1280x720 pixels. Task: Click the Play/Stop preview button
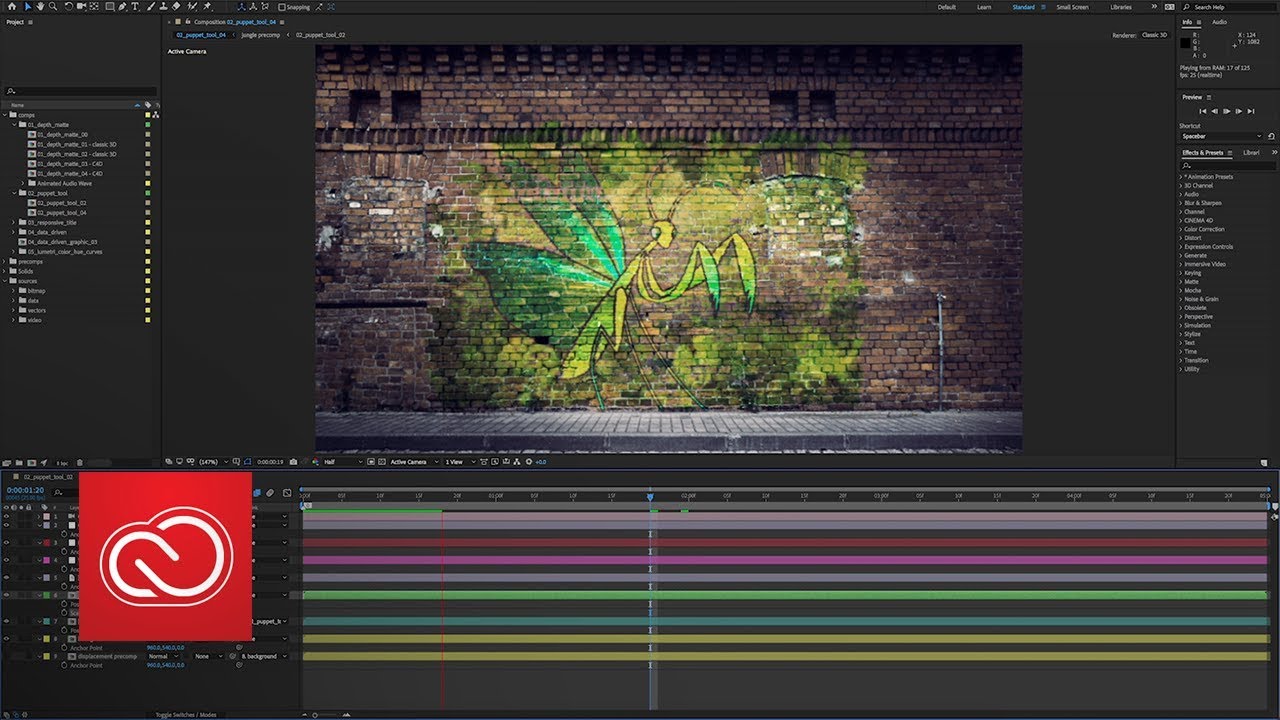pos(1227,111)
